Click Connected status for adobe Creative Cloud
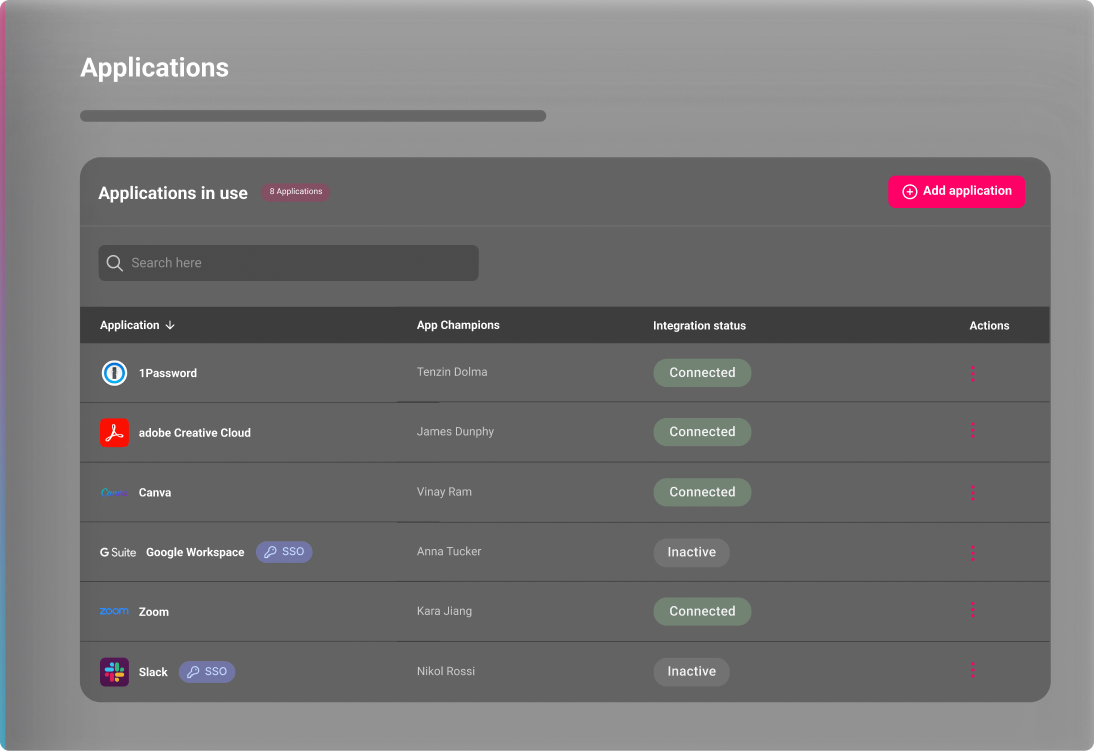 point(702,432)
